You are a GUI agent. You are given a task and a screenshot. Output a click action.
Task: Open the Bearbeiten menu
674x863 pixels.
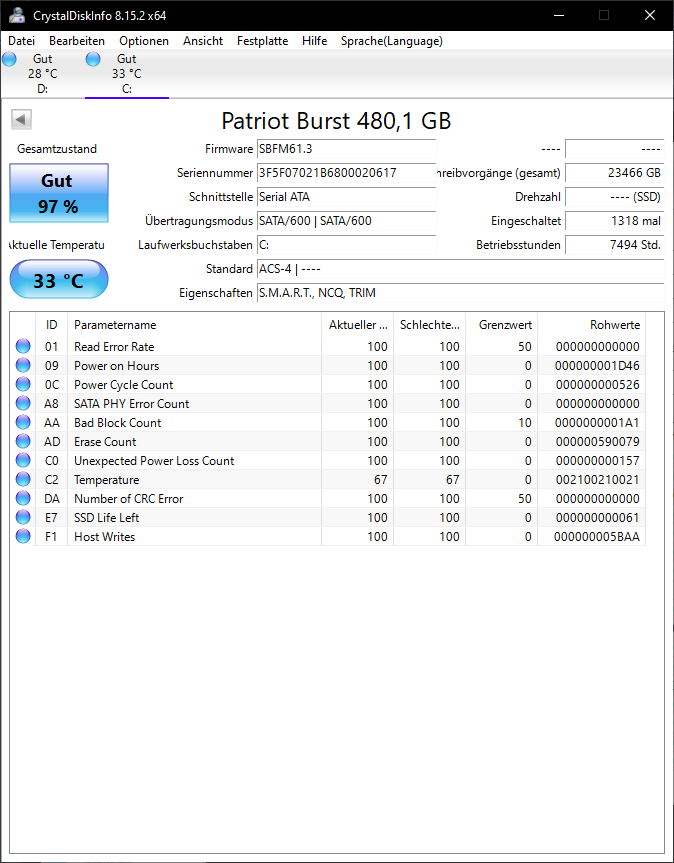pyautogui.click(x=77, y=41)
